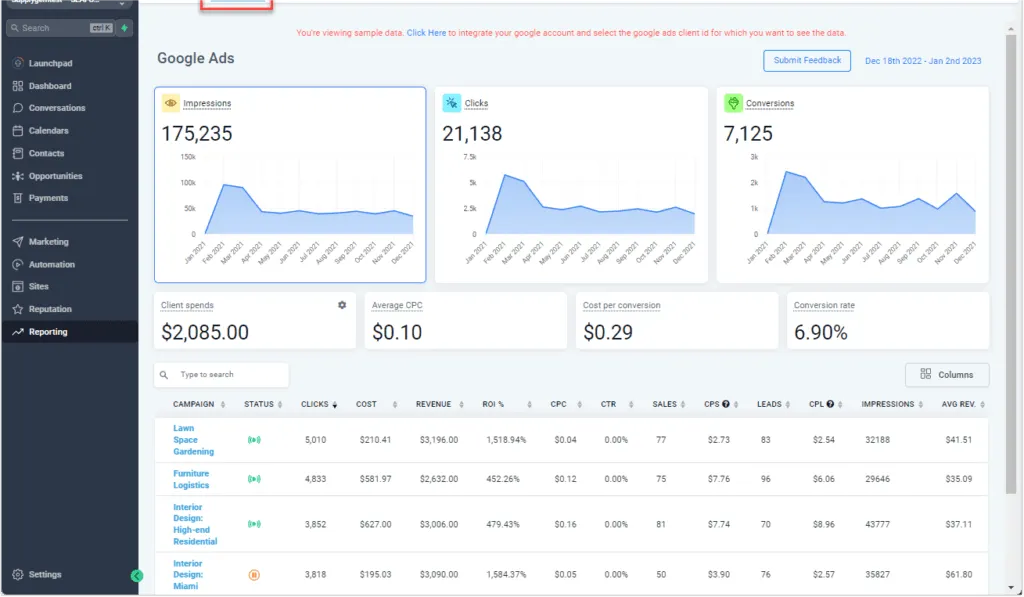Open the Columns selector
Image resolution: width=1024 pixels, height=597 pixels.
(946, 375)
